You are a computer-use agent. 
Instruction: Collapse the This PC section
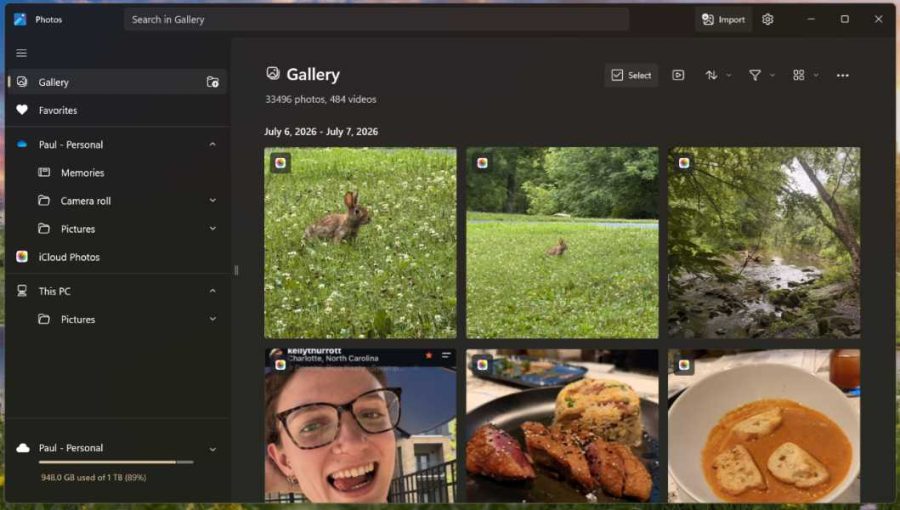[x=212, y=291]
